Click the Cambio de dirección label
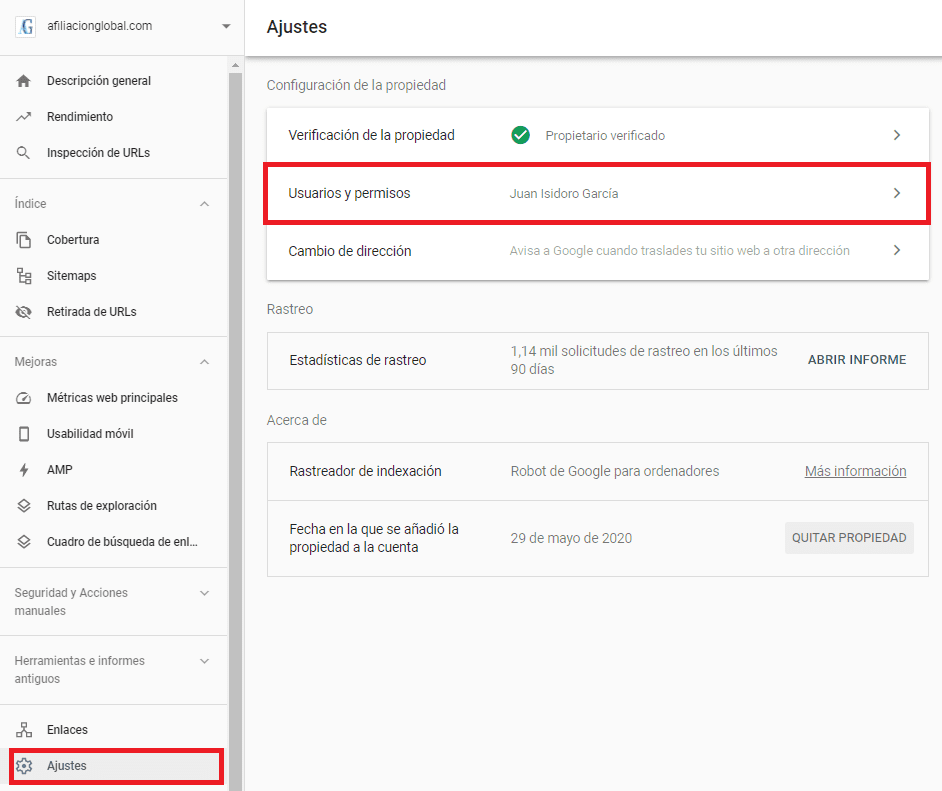Viewport: 942px width, 791px height. [350, 250]
